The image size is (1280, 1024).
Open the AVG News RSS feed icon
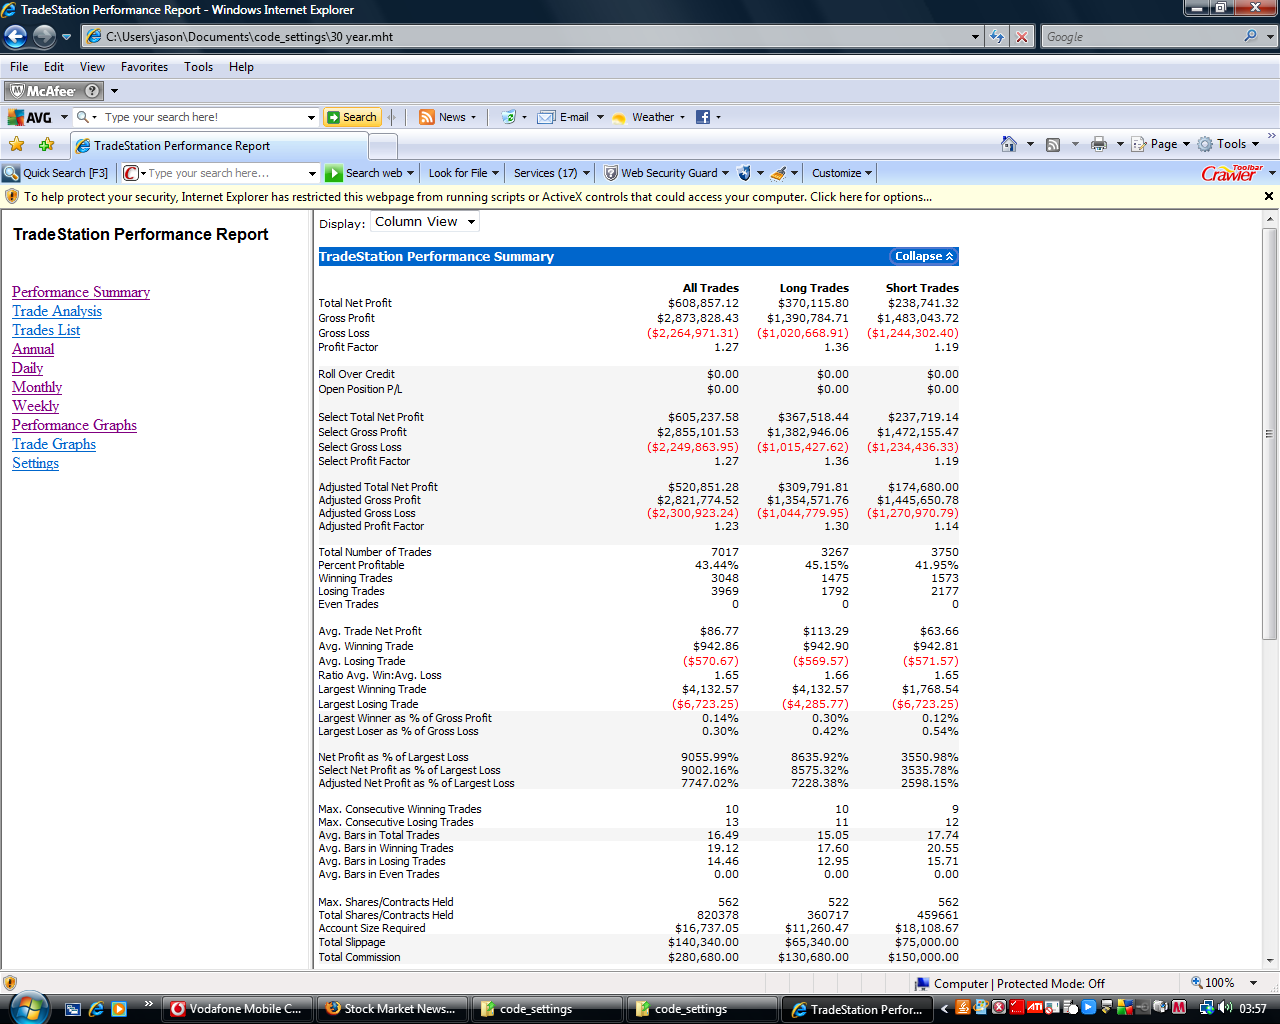click(427, 117)
